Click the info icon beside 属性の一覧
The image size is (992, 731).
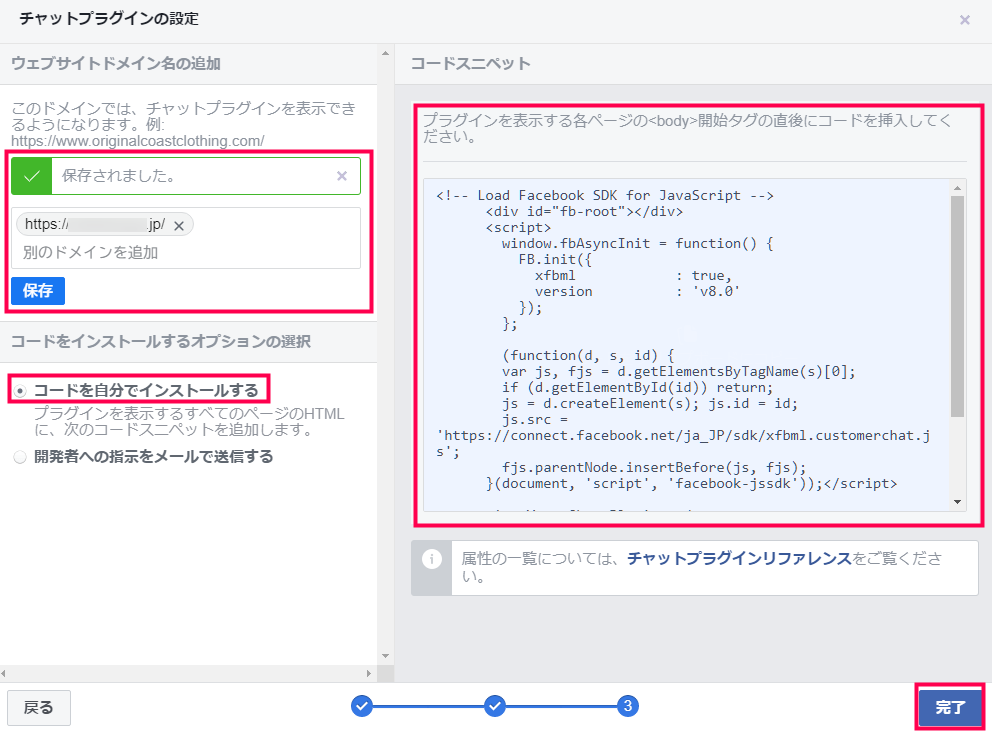click(x=431, y=559)
